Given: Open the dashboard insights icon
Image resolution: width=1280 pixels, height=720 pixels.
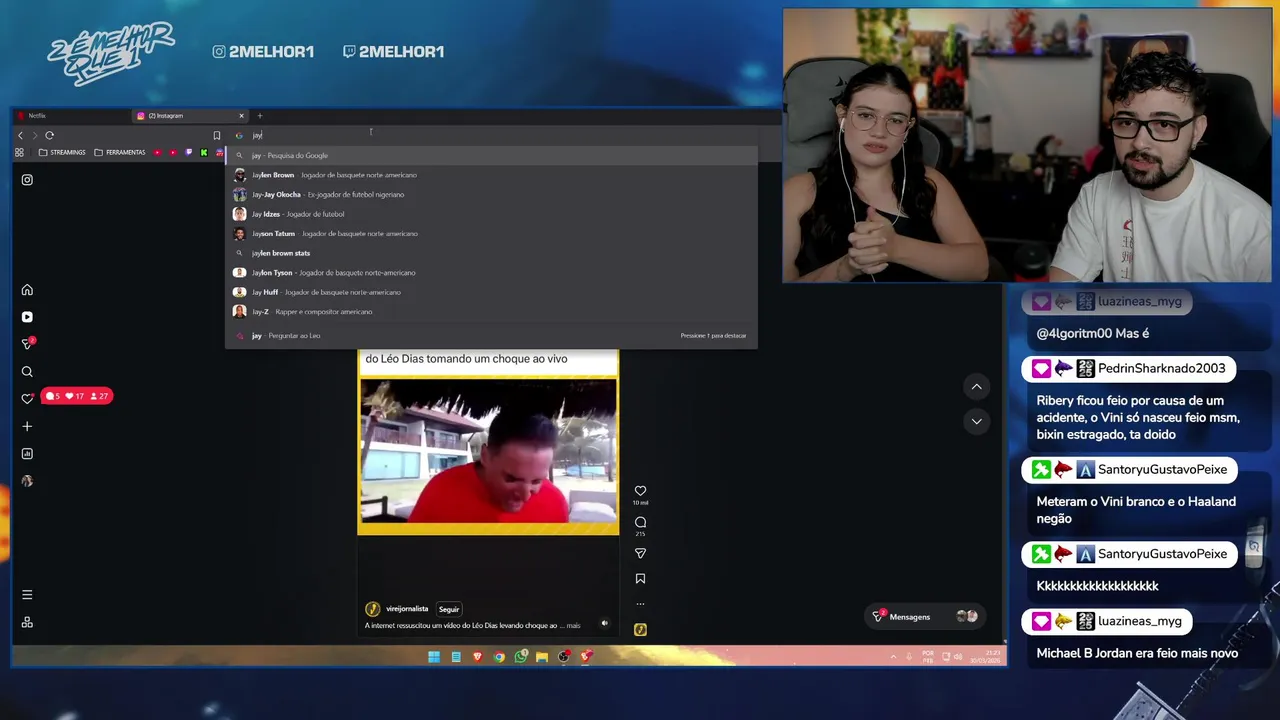Looking at the screenshot, I should pyautogui.click(x=27, y=454).
